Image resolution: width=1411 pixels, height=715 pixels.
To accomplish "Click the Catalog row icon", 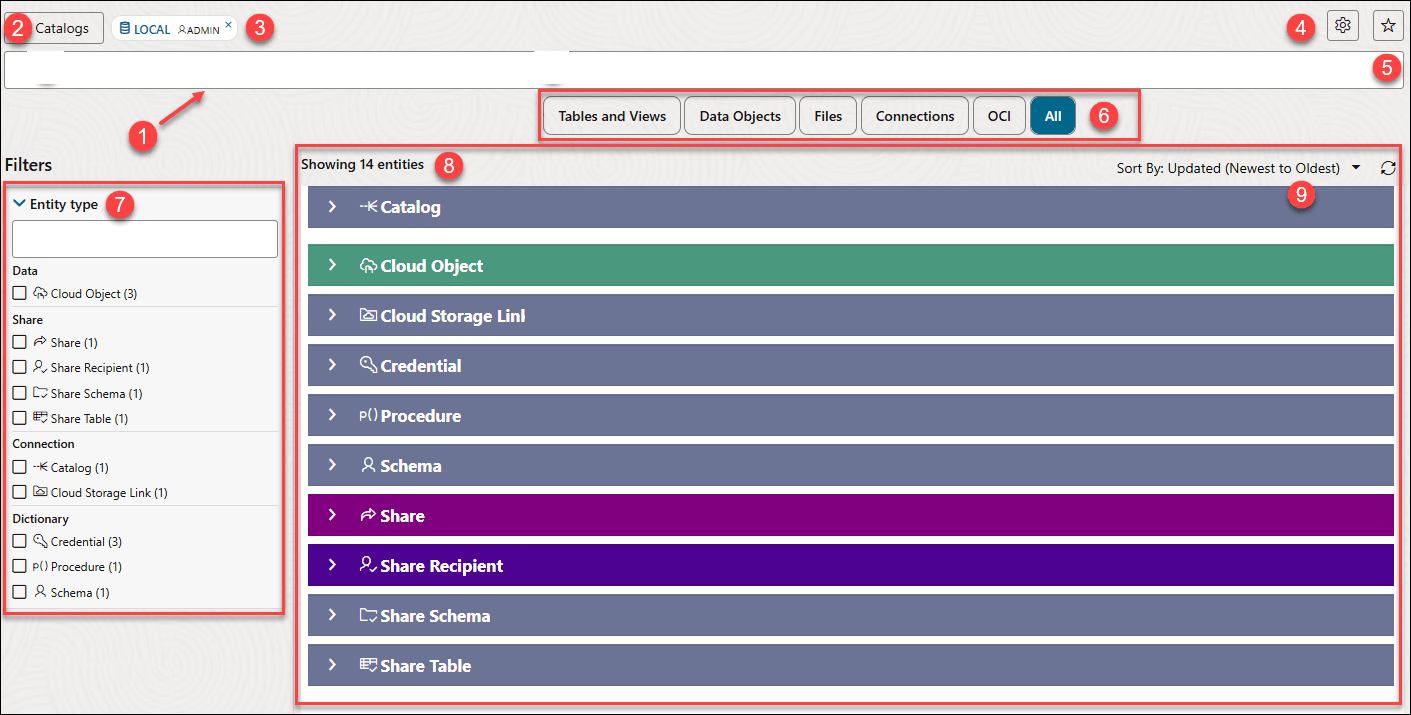I will (x=368, y=207).
